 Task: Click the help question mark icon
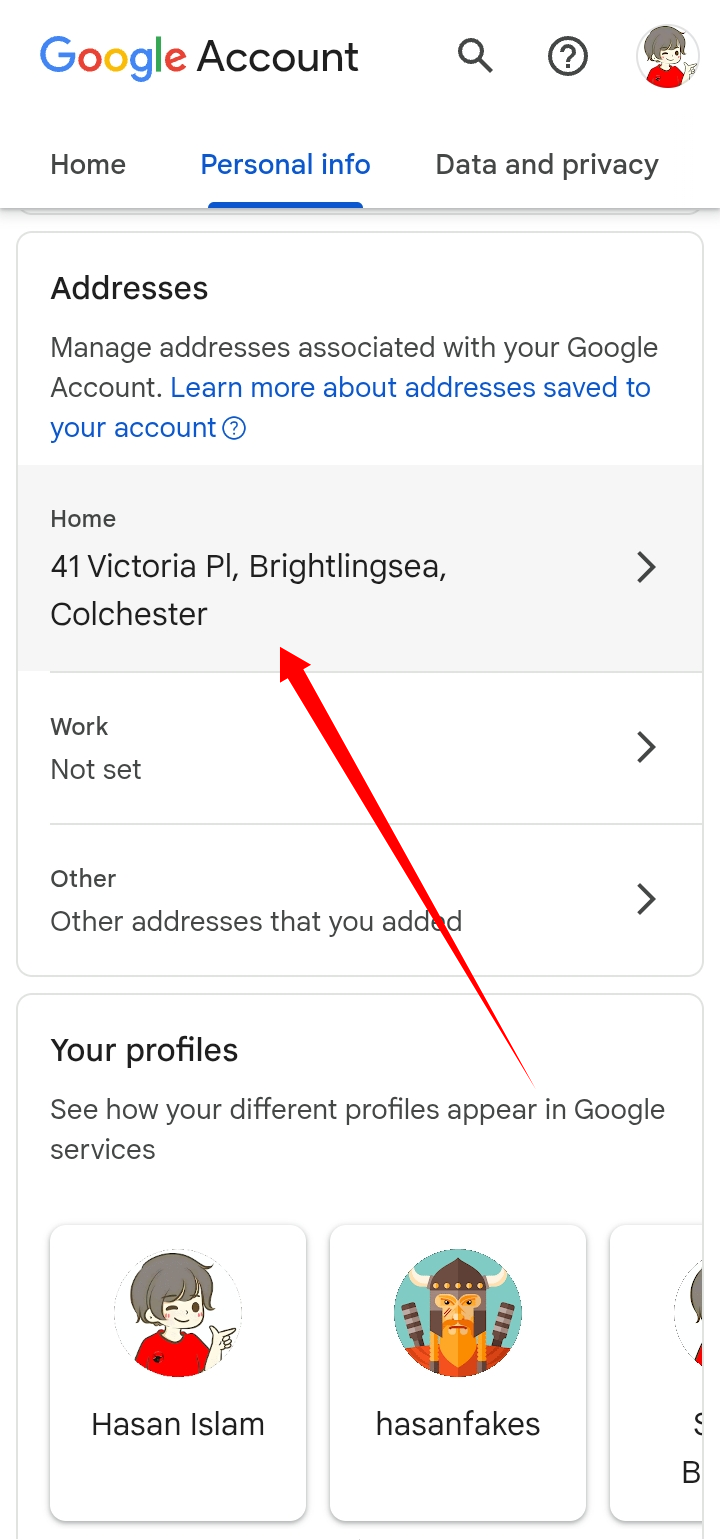pyautogui.click(x=568, y=56)
